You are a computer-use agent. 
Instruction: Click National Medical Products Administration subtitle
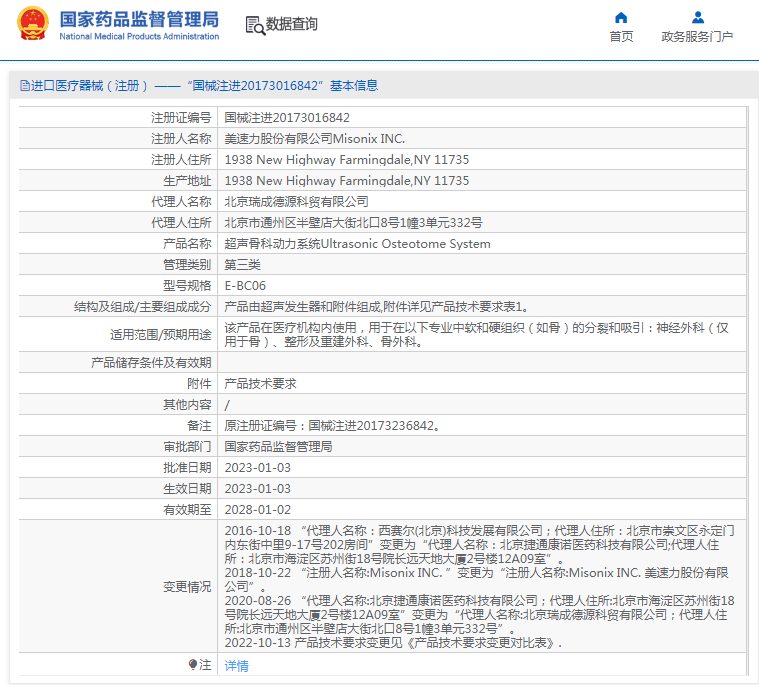point(139,36)
